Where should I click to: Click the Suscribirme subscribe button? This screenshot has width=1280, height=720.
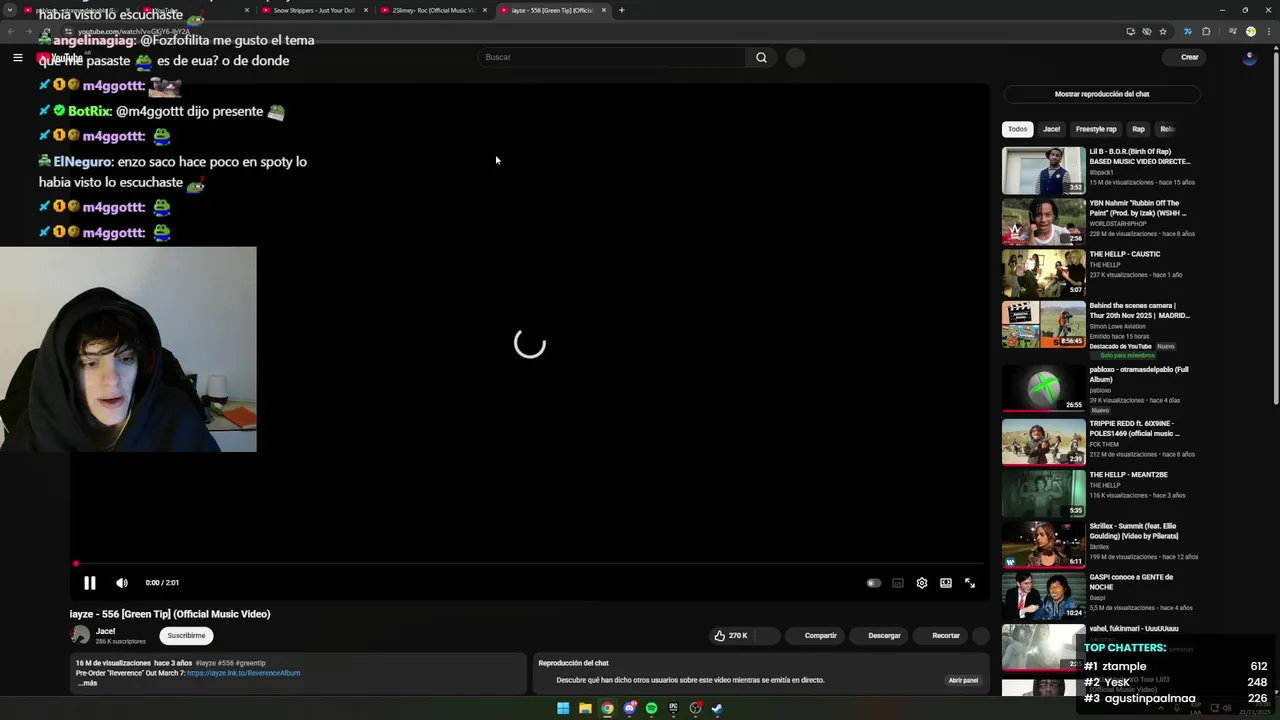click(x=186, y=635)
